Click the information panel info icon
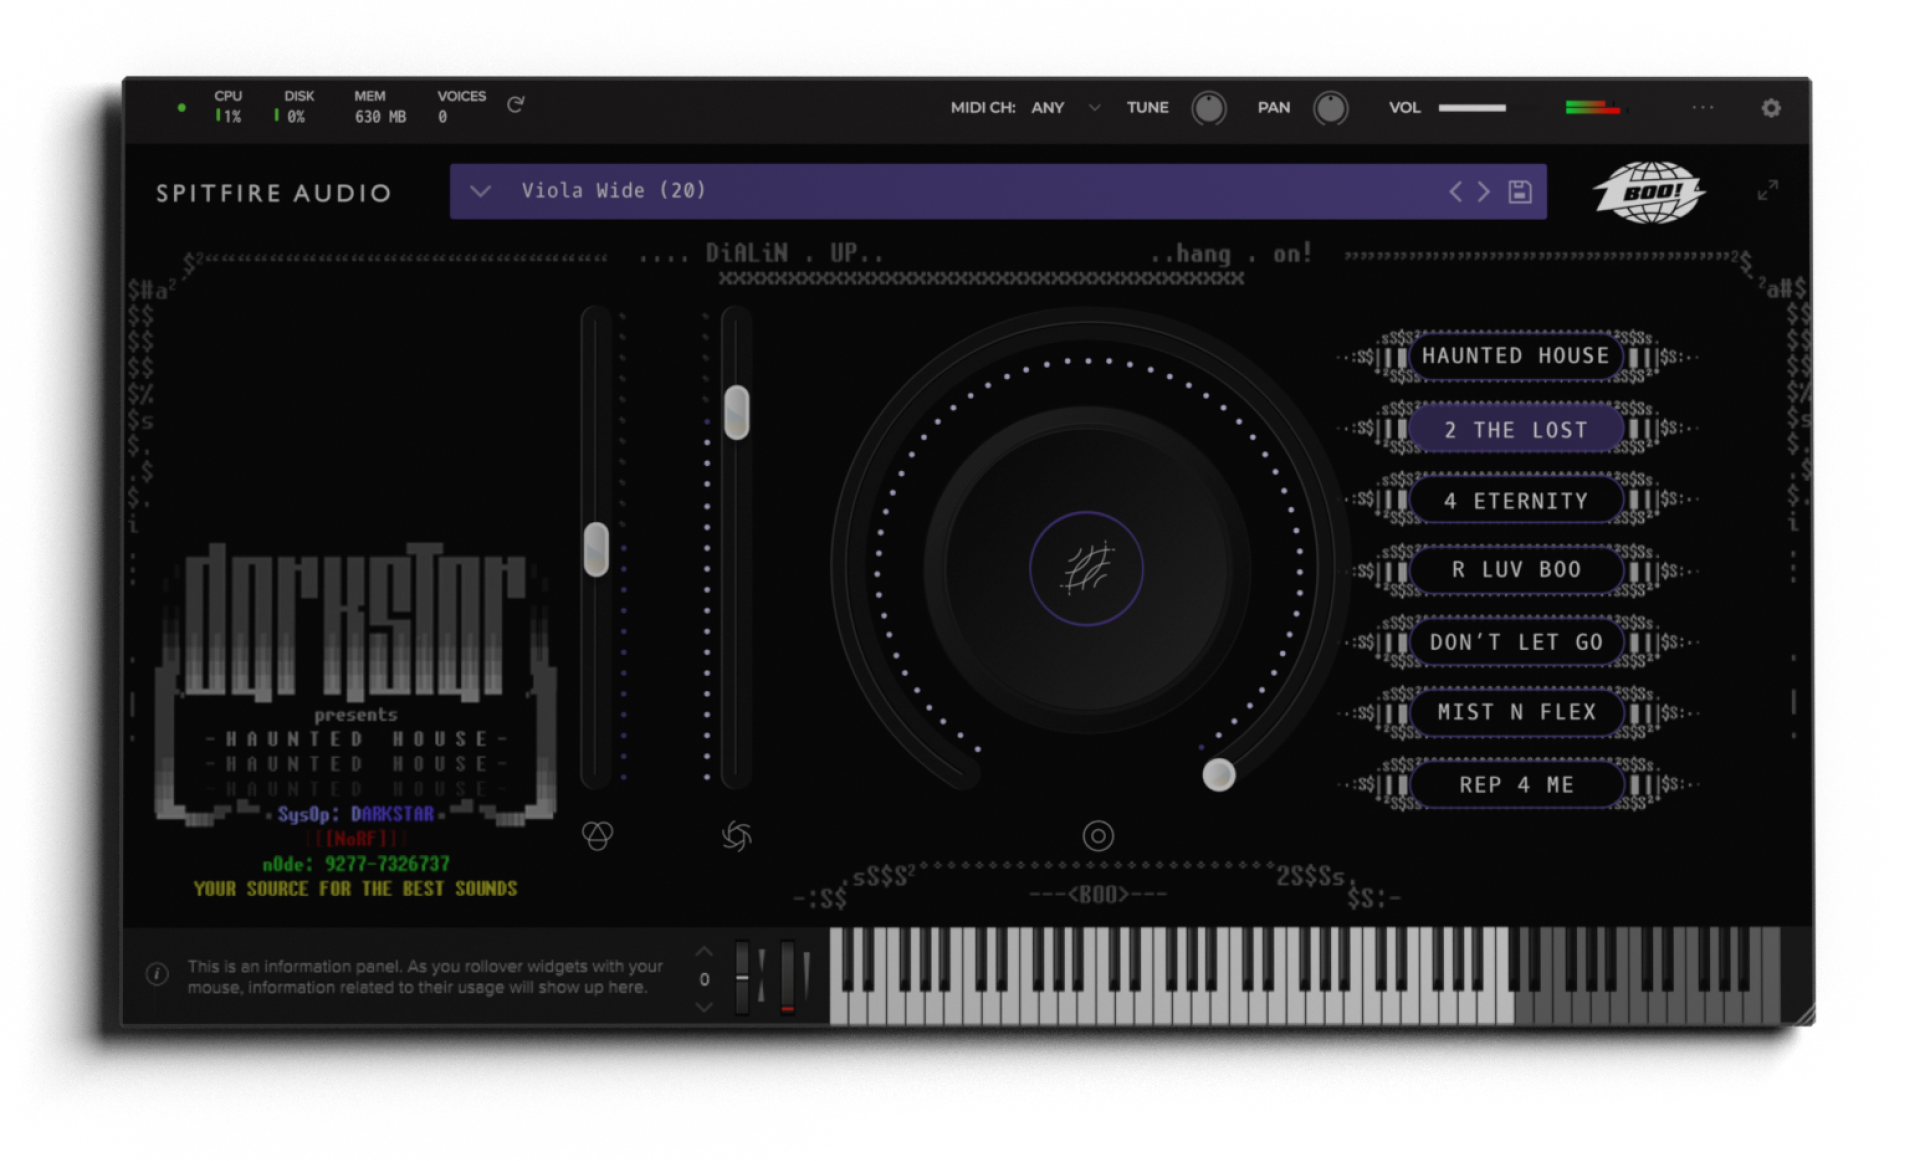The width and height of the screenshot is (1920, 1161). (x=157, y=974)
